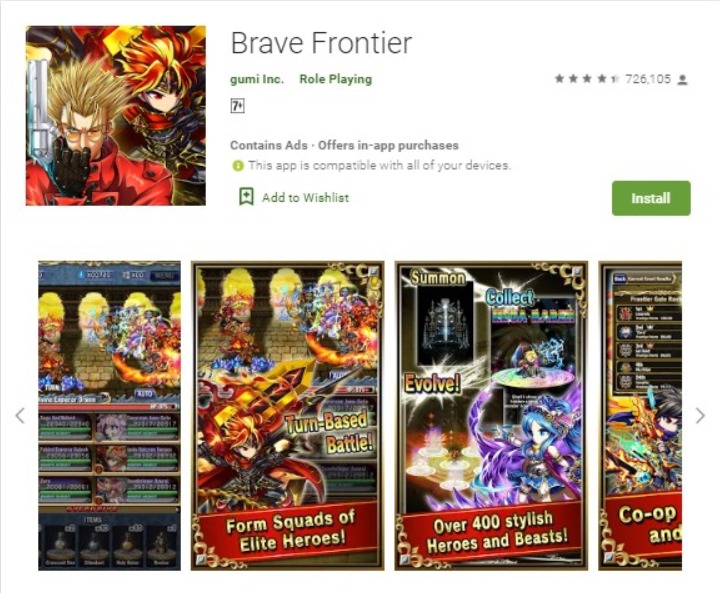Click the reviewer person icon beside 726,105
This screenshot has width=720, height=593.
(x=682, y=80)
